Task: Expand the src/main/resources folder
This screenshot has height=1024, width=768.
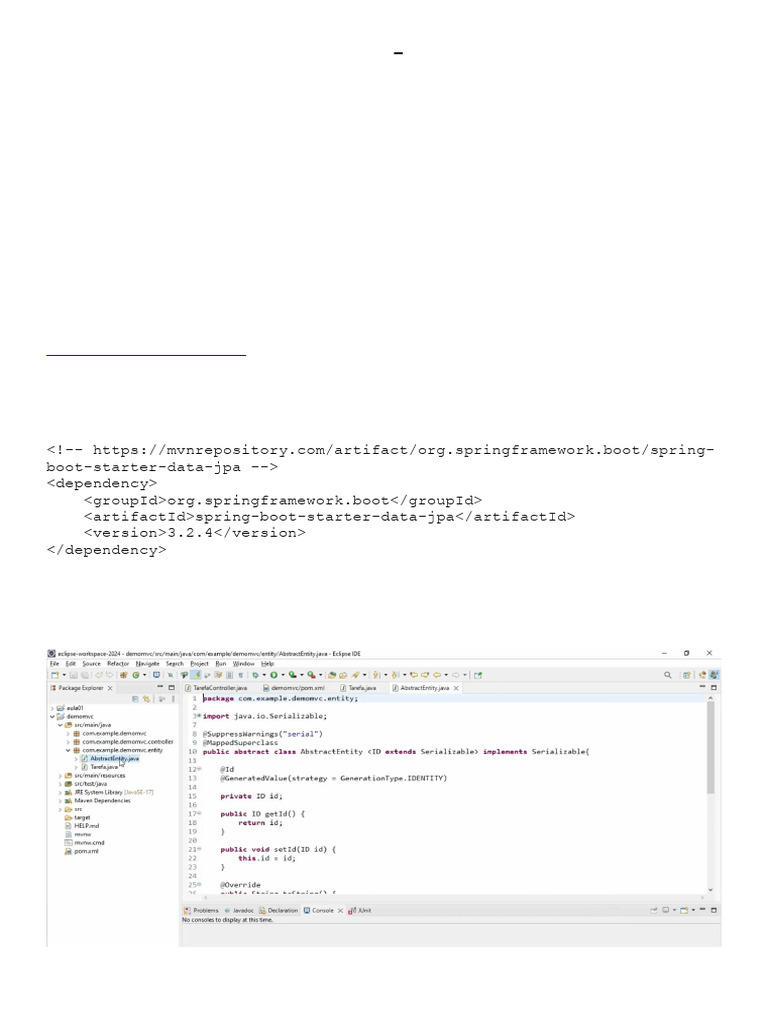Action: [x=60, y=776]
